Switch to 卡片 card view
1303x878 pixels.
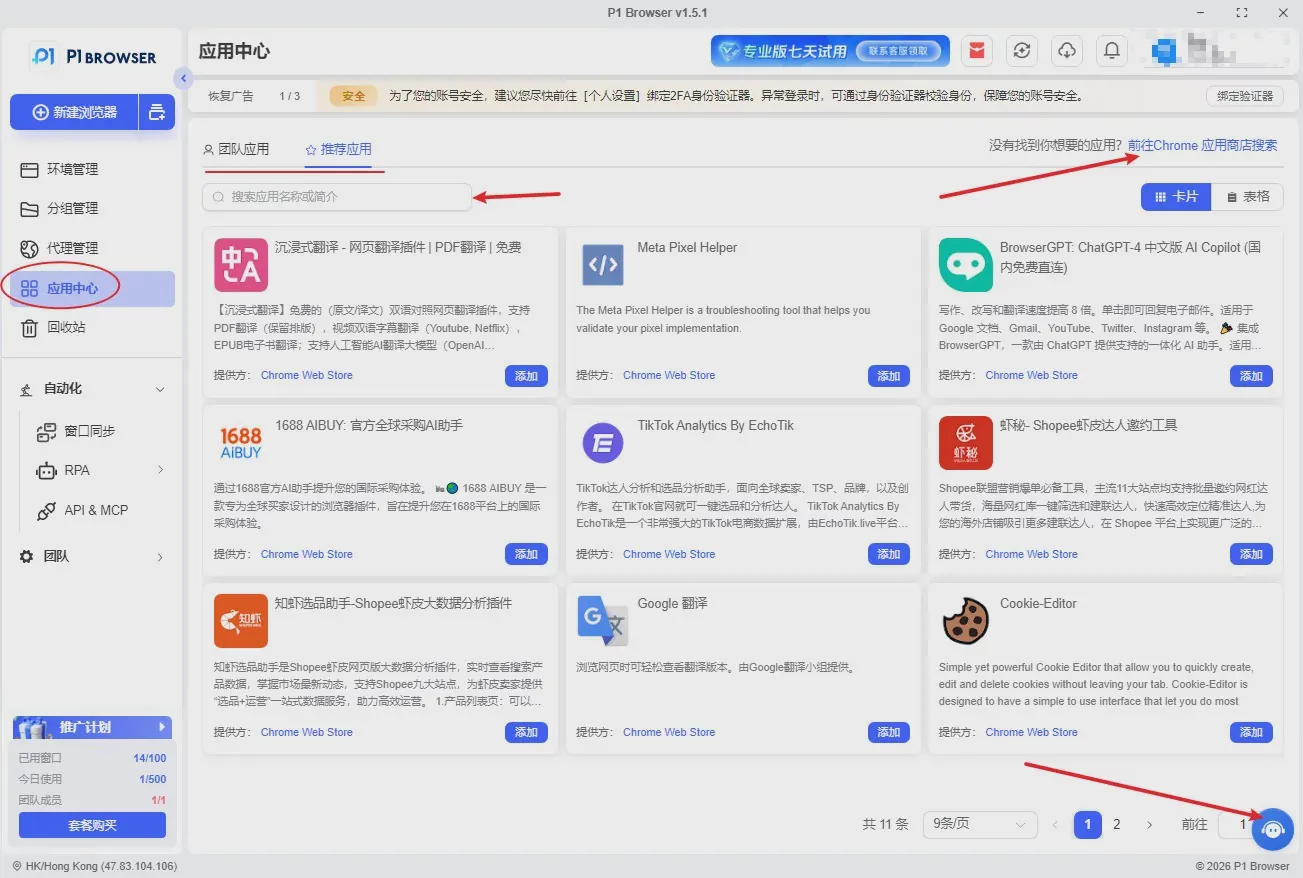[1176, 197]
